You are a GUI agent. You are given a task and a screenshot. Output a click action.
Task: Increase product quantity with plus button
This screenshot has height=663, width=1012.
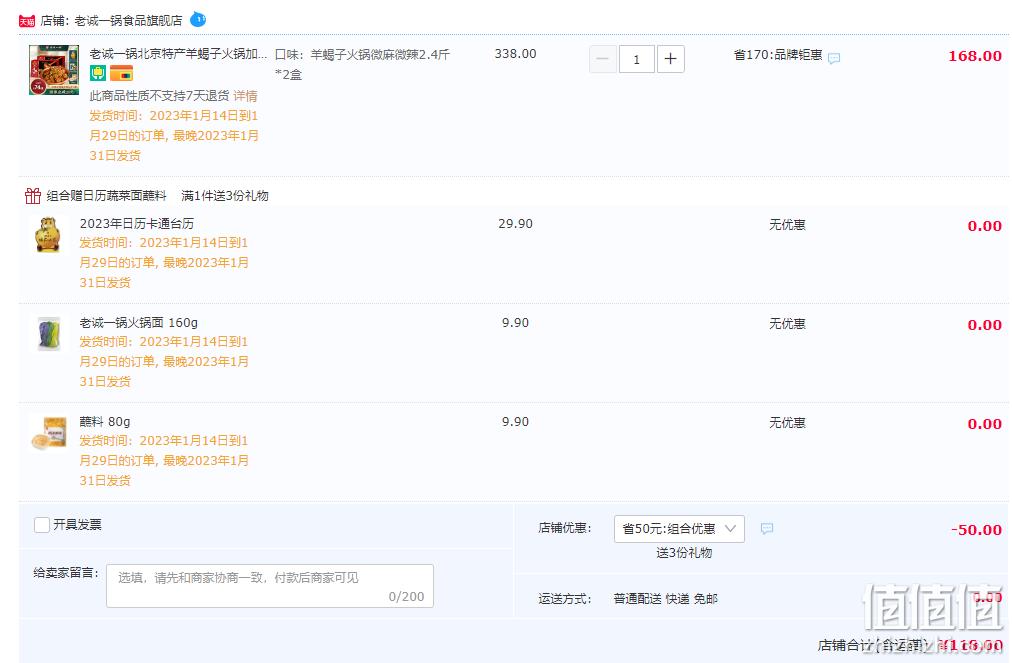pos(671,59)
